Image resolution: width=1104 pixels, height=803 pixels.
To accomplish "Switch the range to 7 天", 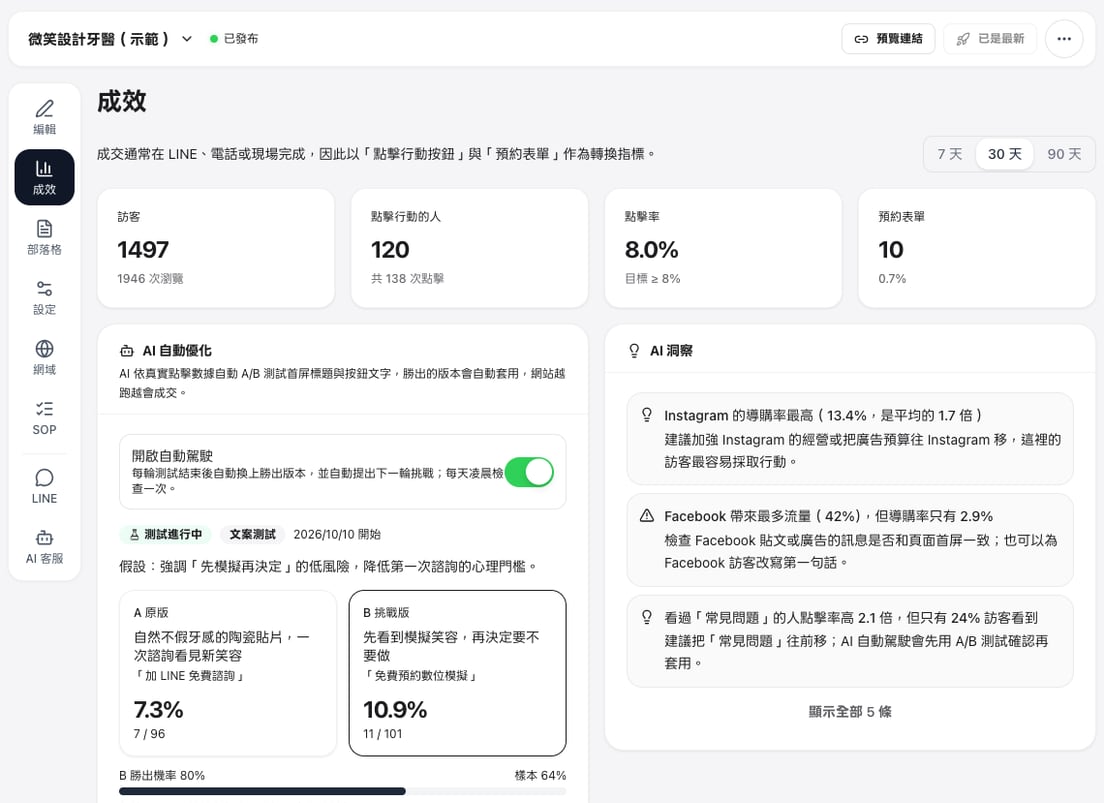I will [950, 154].
